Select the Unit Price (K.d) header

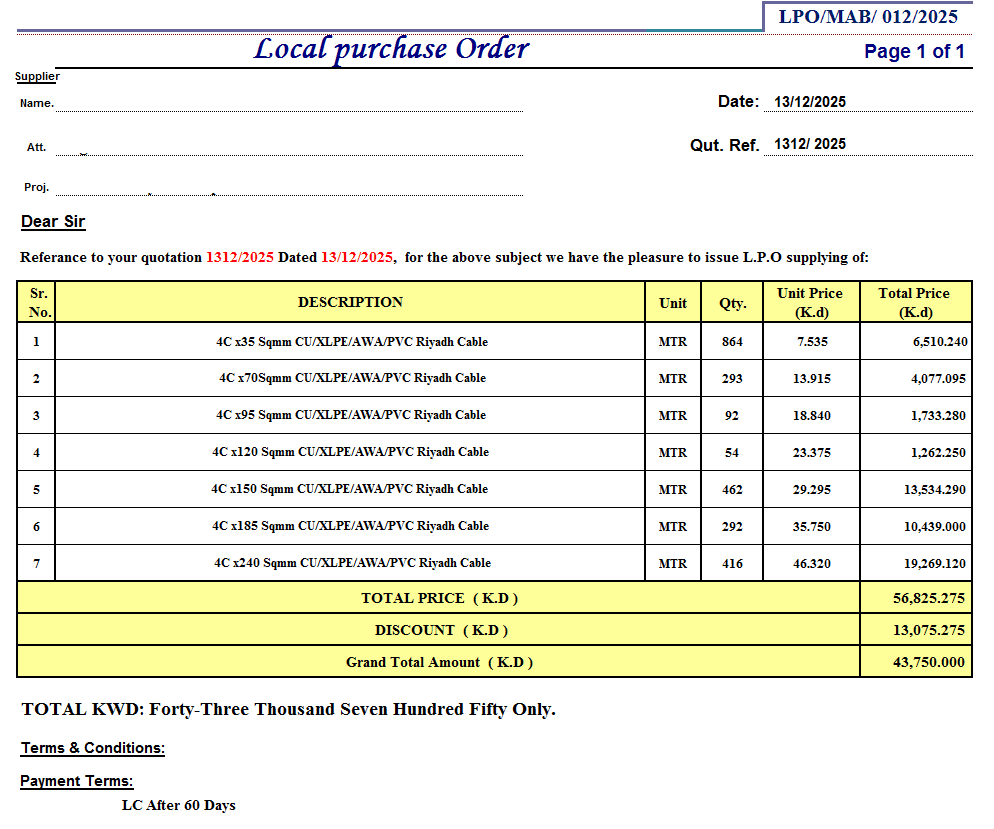click(810, 302)
